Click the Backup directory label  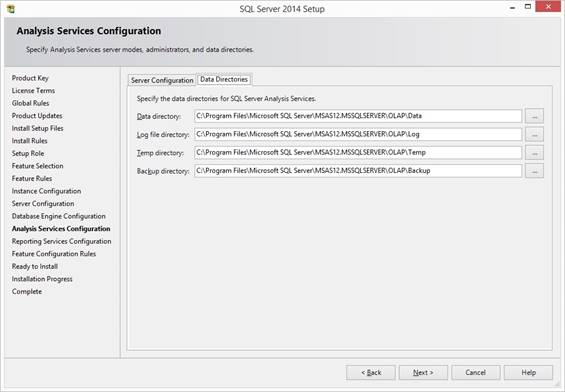coord(163,172)
